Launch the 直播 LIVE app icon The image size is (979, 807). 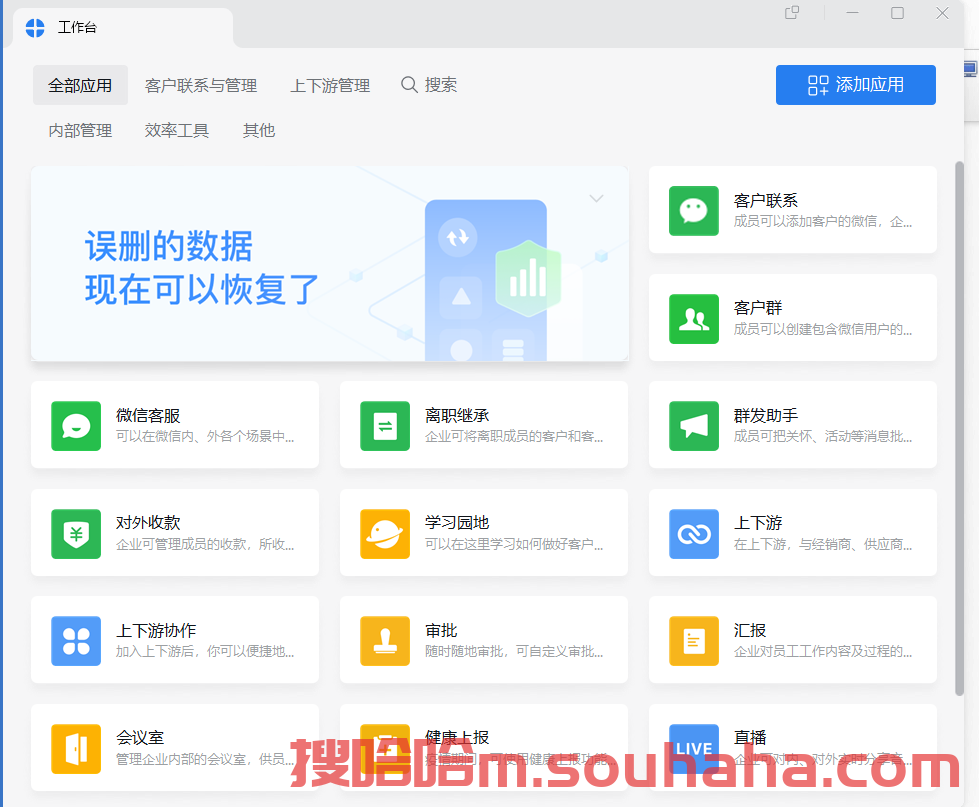694,747
